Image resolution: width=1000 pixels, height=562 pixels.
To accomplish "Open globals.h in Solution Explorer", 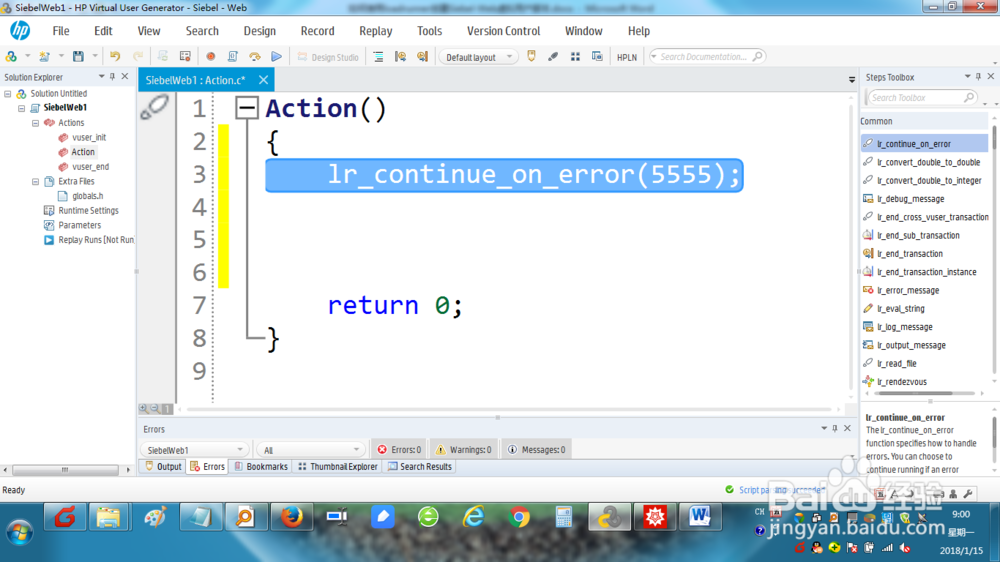I will [87, 196].
